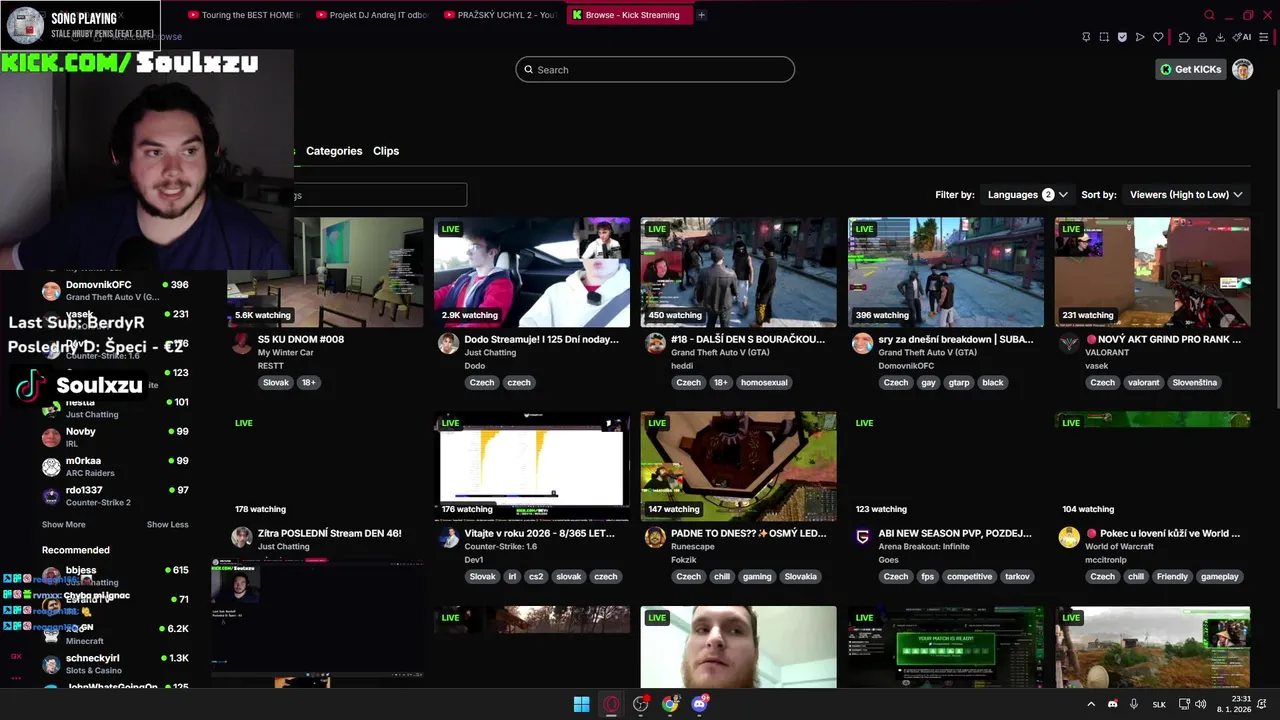Click heddi channel avatar icon

[x=655, y=344]
